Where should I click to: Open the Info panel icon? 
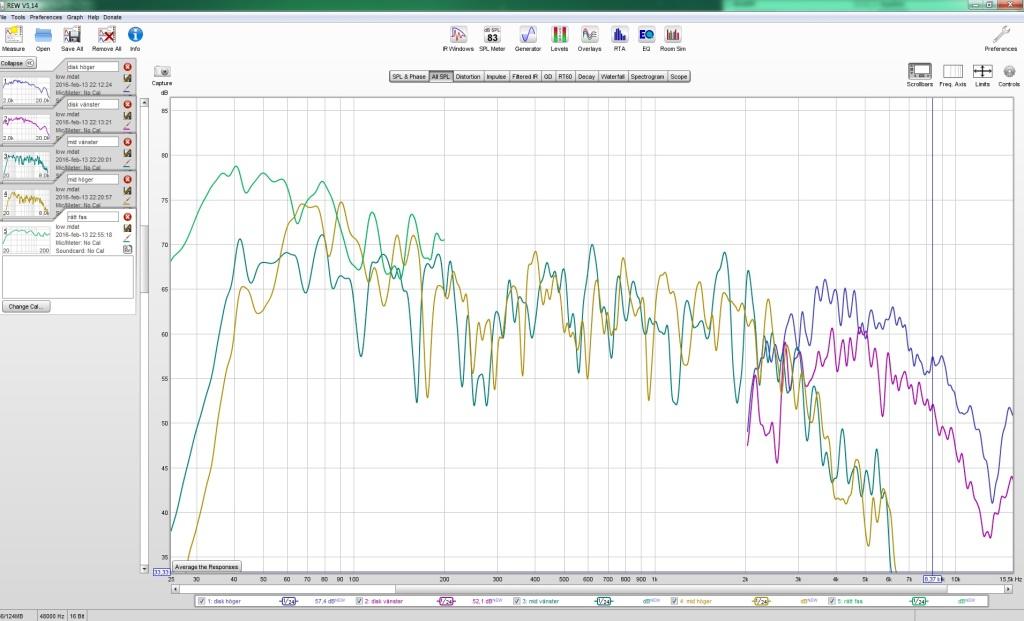pos(135,35)
